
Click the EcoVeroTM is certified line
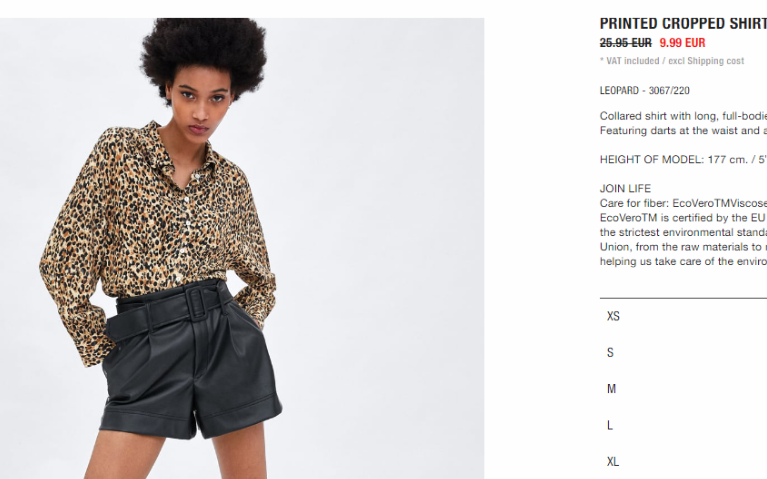[x=683, y=218]
